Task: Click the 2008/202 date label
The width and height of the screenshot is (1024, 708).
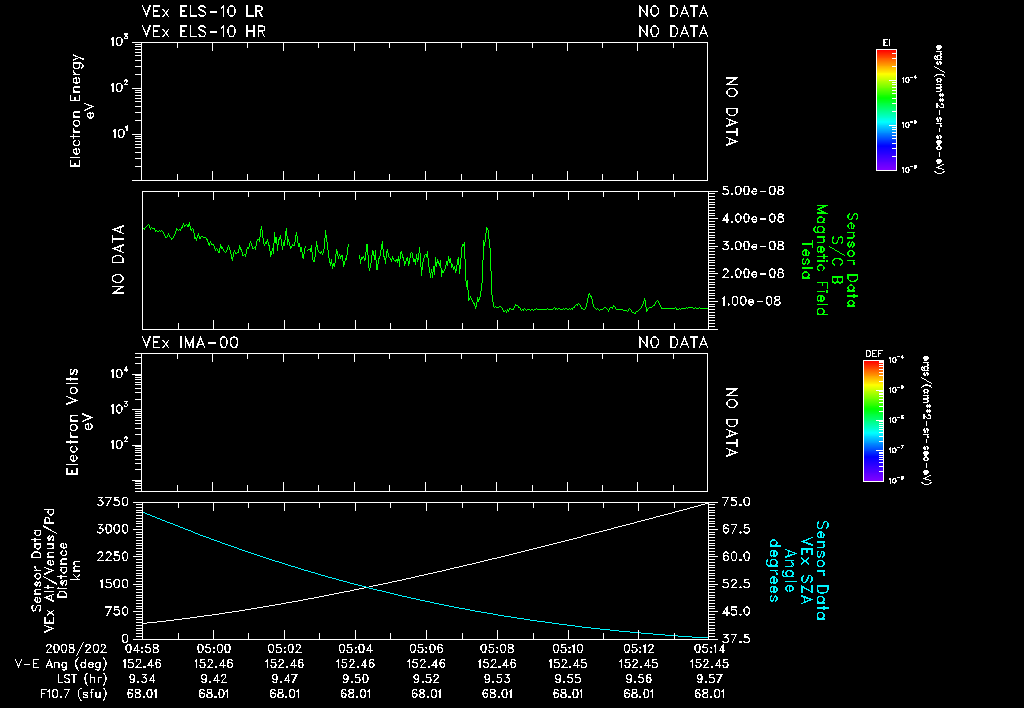Action: pyautogui.click(x=76, y=649)
